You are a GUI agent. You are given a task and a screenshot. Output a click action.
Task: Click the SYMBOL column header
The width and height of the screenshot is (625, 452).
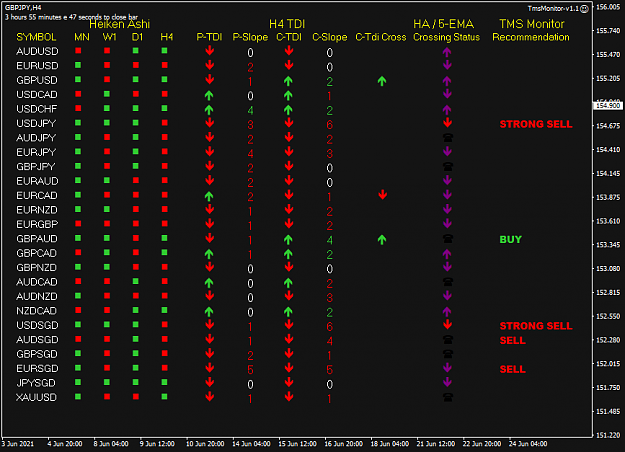click(36, 37)
